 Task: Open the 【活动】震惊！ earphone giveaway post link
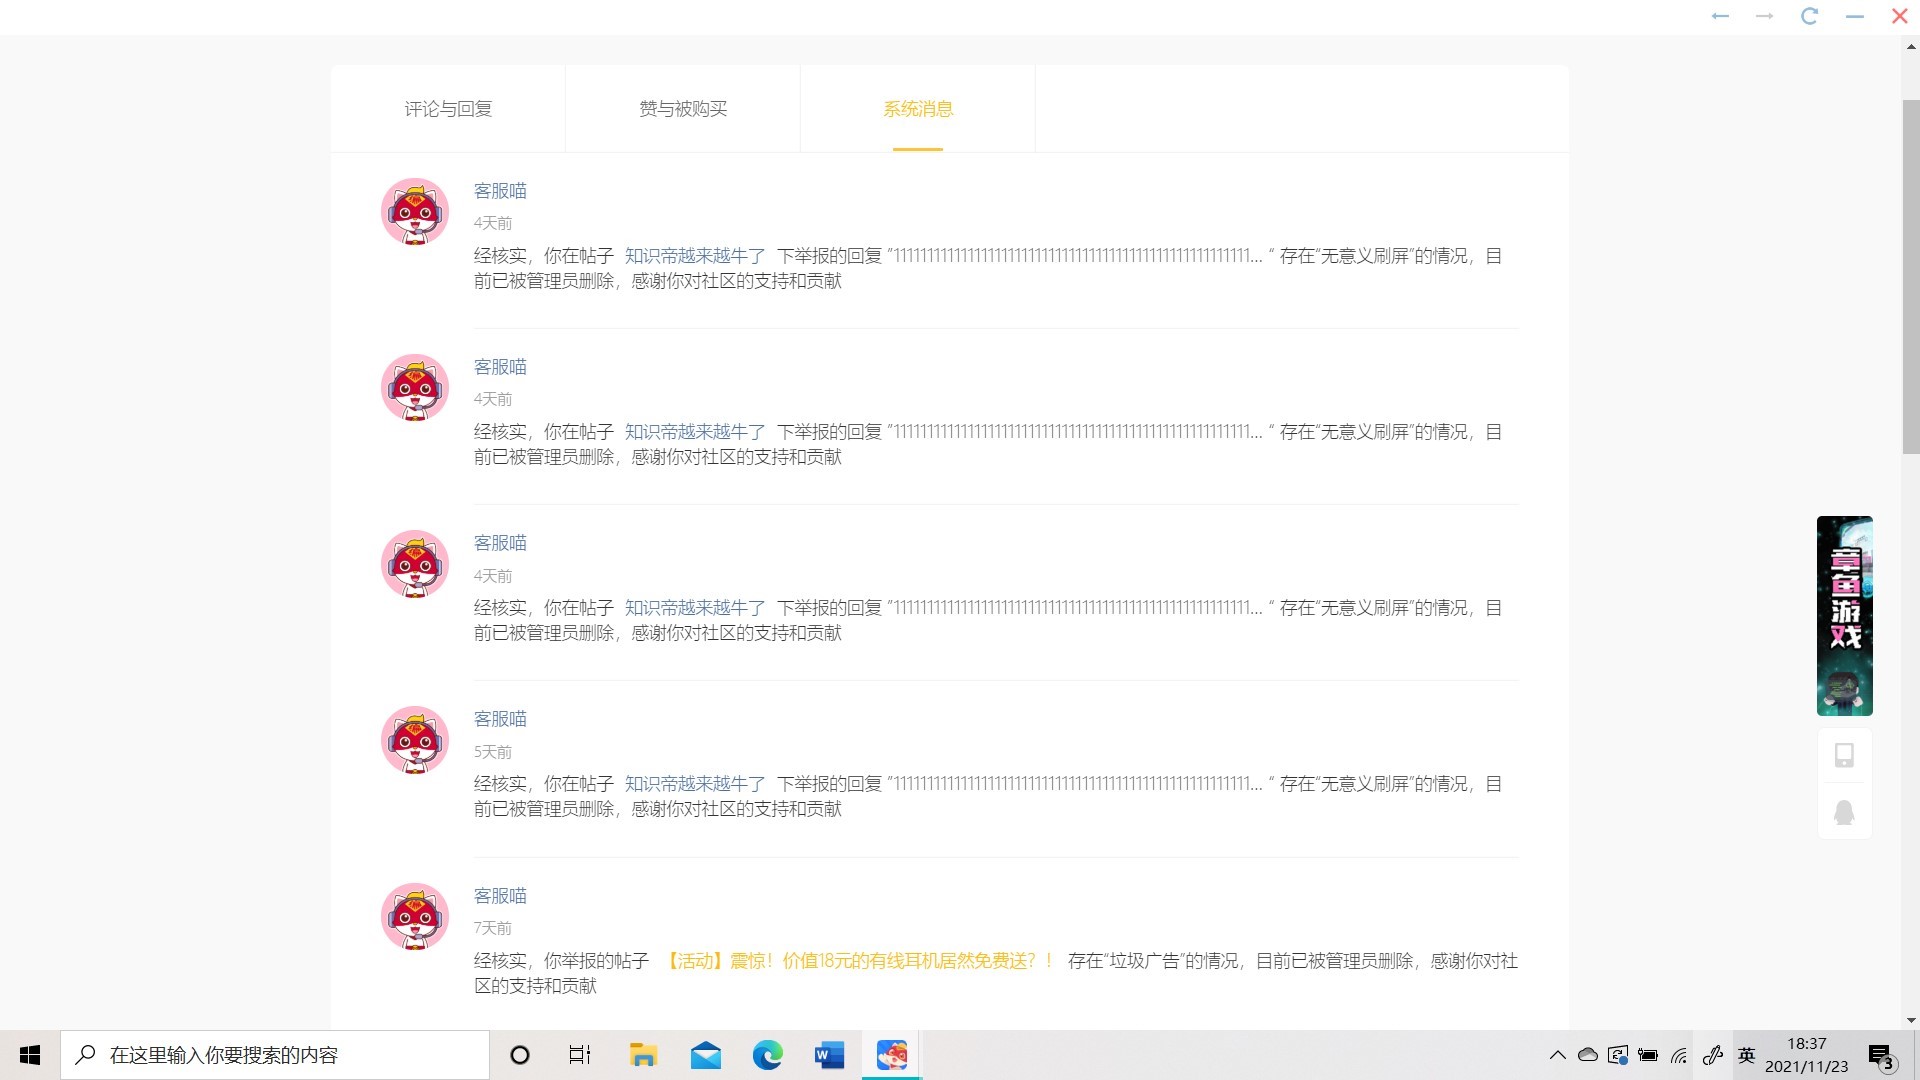[859, 961]
